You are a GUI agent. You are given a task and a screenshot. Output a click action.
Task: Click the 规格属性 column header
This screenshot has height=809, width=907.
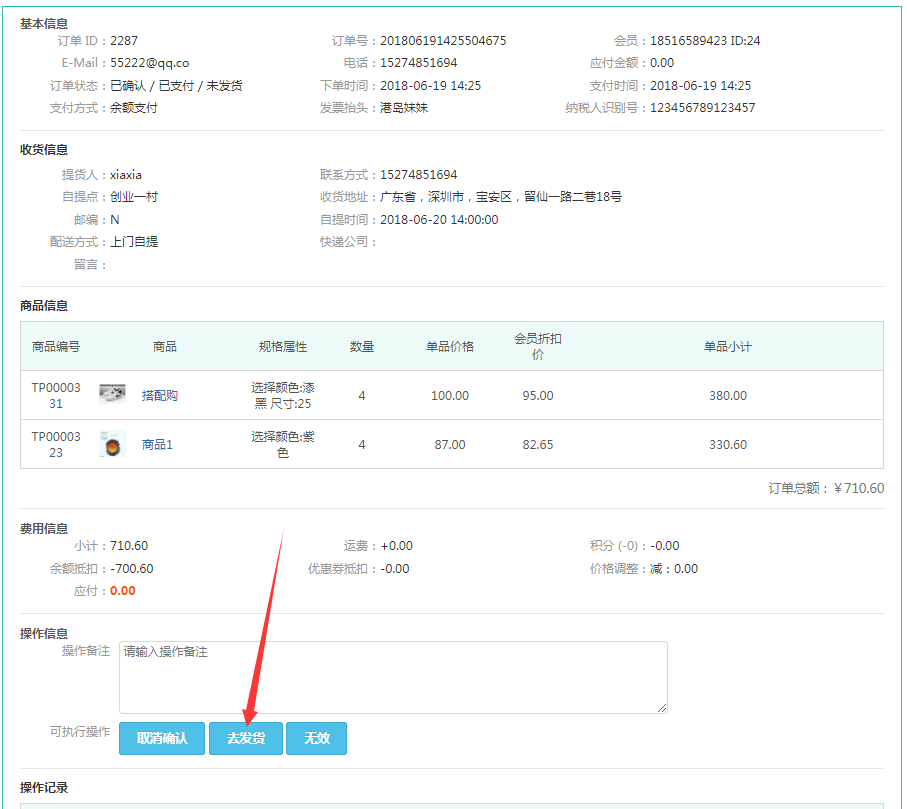coord(283,347)
